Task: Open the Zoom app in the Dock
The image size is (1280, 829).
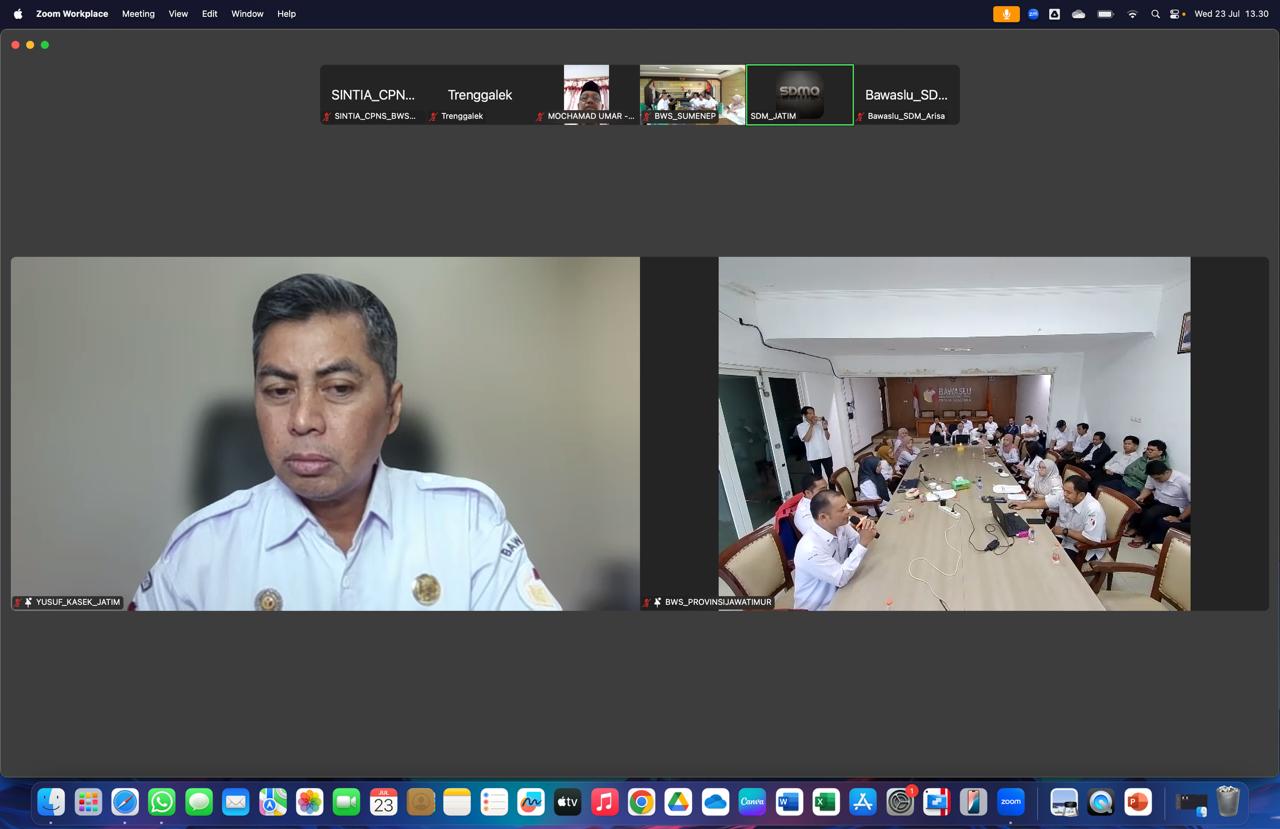Action: [x=1011, y=802]
